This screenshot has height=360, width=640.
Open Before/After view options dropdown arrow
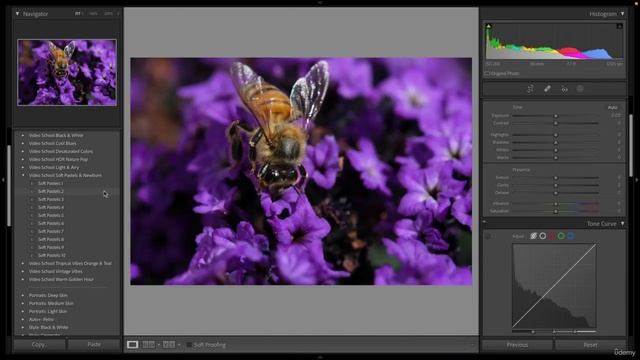[x=179, y=345]
